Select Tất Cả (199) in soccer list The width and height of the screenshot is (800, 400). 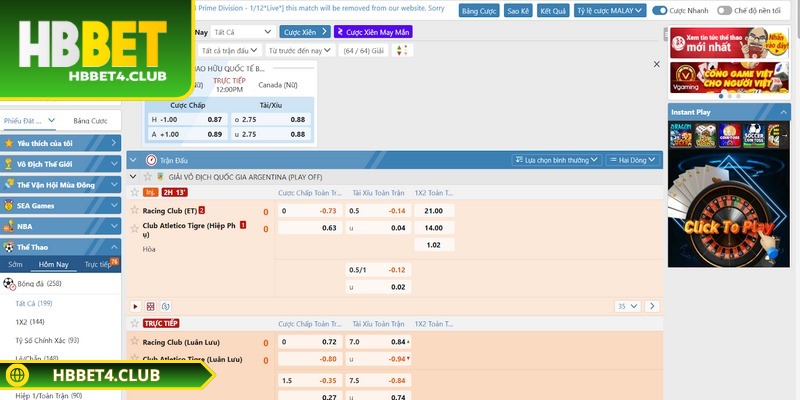[x=34, y=304]
